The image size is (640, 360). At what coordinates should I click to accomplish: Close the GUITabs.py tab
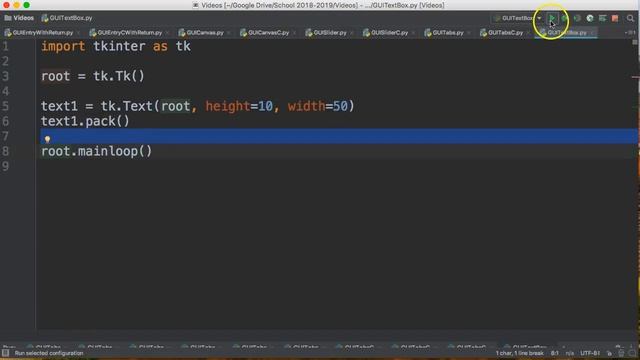coord(469,33)
